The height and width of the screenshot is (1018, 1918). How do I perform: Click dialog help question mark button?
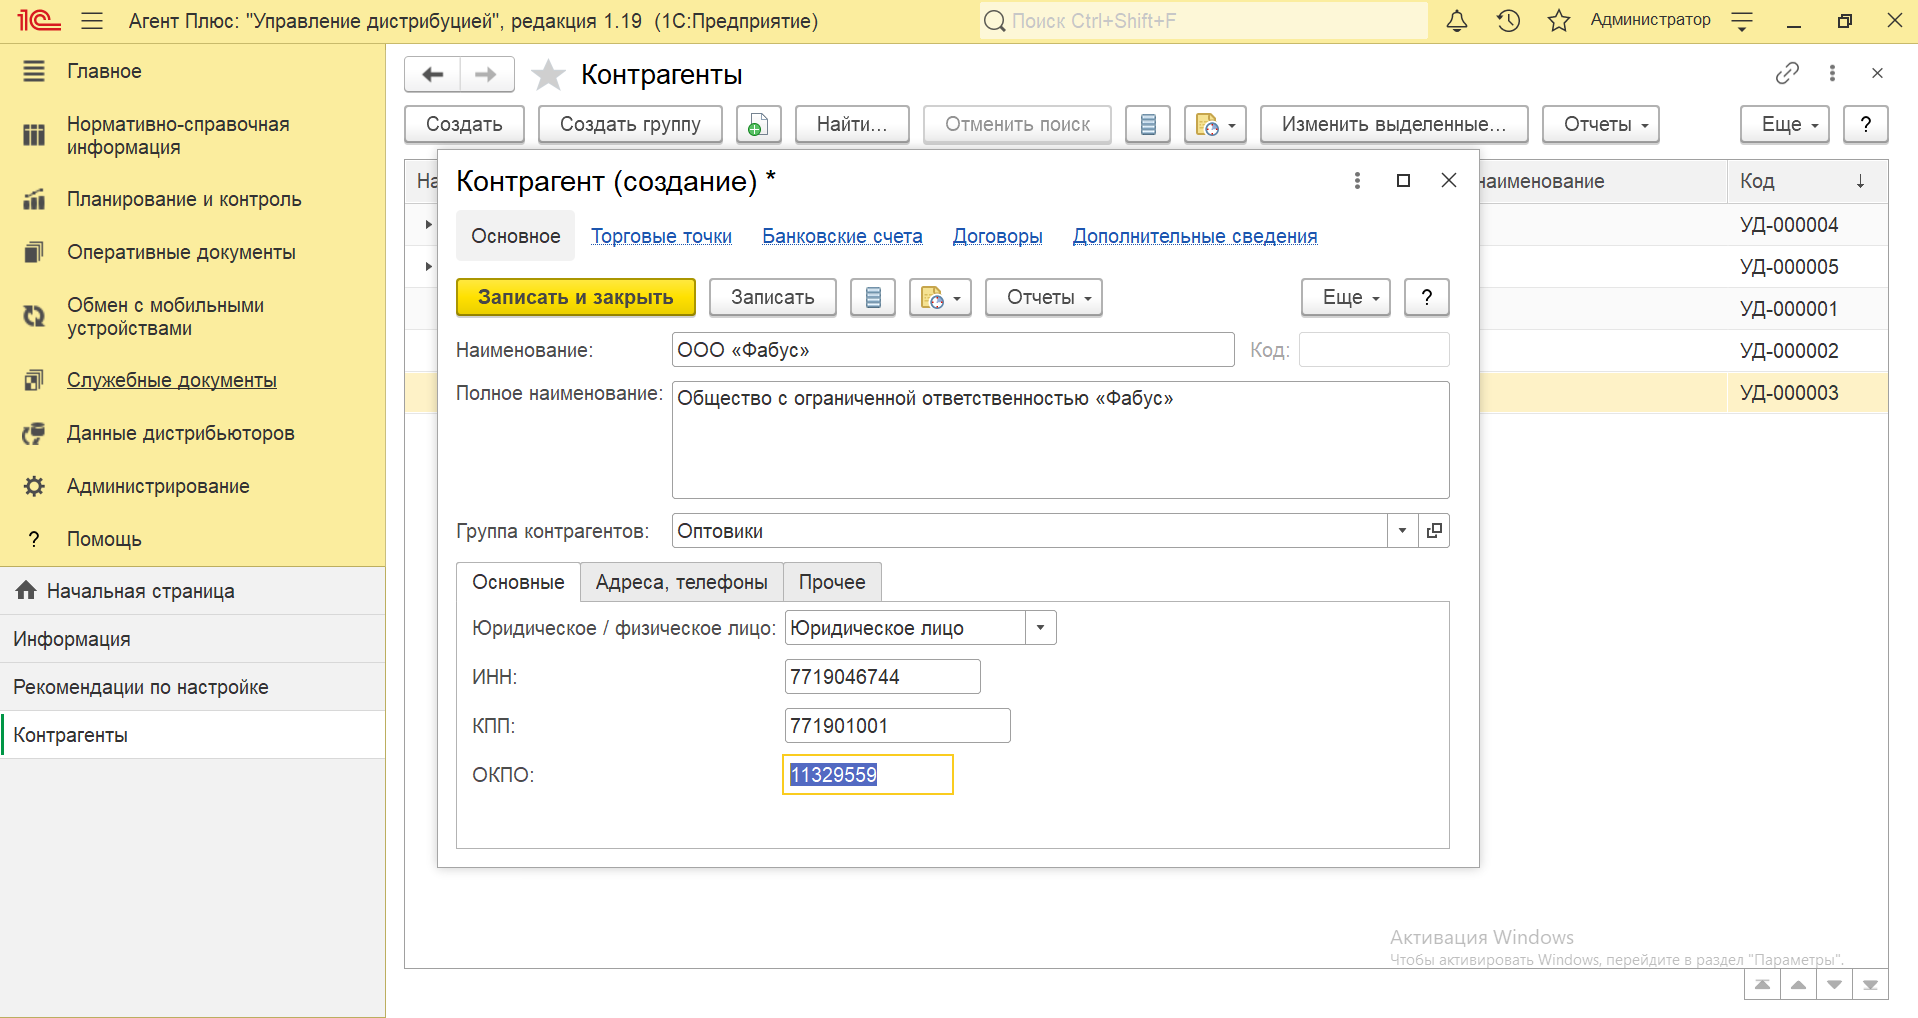click(x=1427, y=298)
